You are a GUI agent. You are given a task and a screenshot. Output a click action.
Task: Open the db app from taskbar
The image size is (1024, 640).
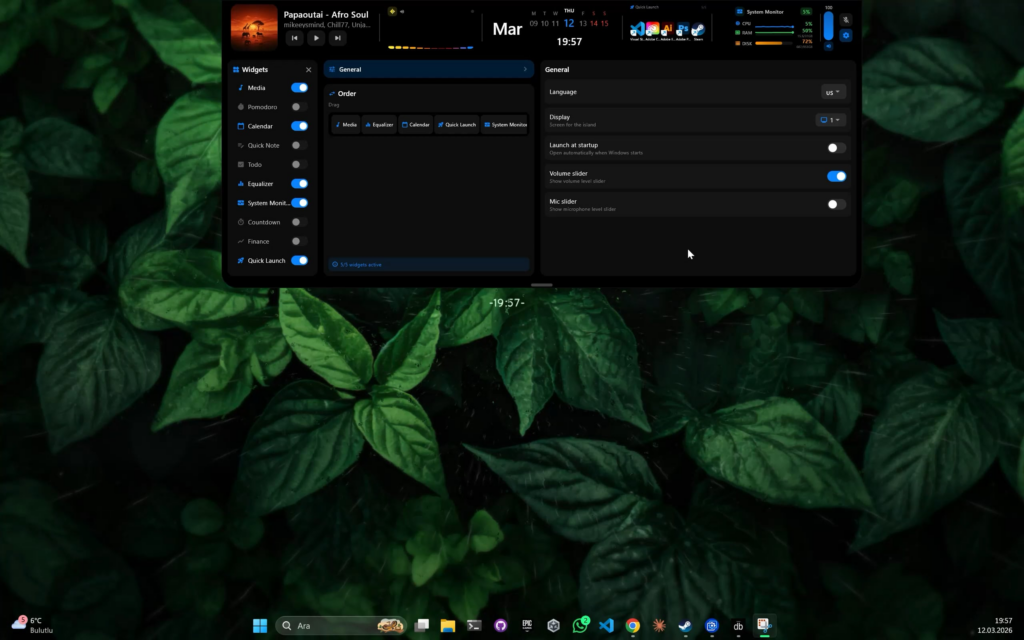coord(738,626)
